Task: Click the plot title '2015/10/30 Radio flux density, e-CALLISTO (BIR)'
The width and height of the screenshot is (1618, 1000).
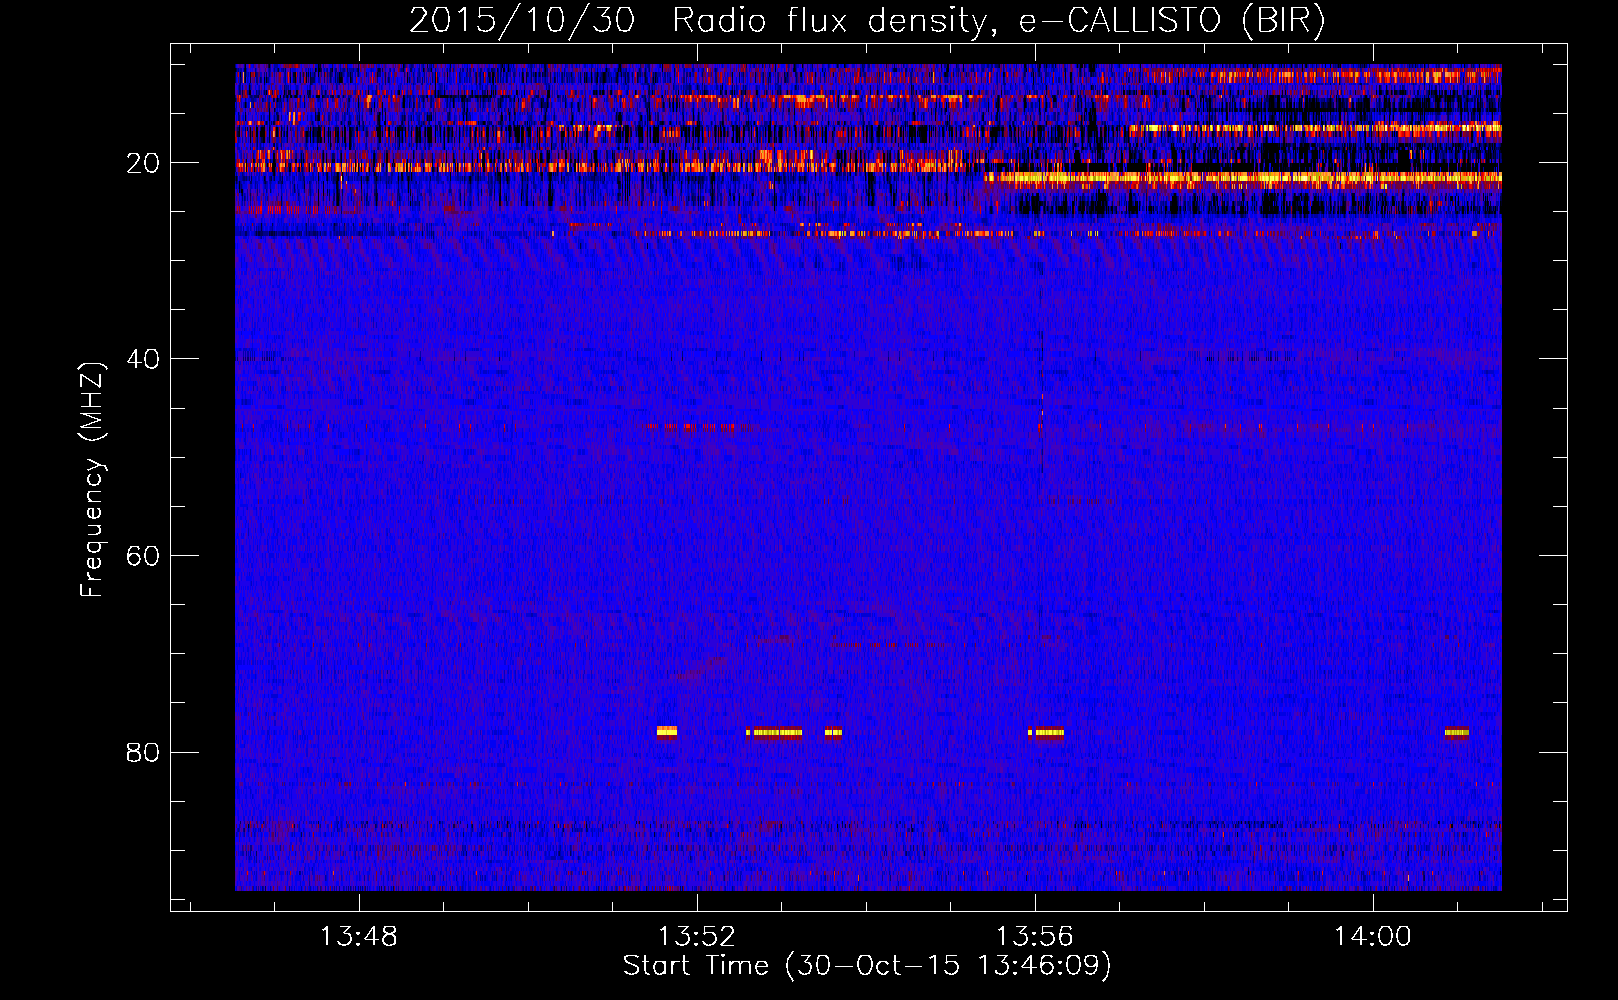Action: pos(866,21)
